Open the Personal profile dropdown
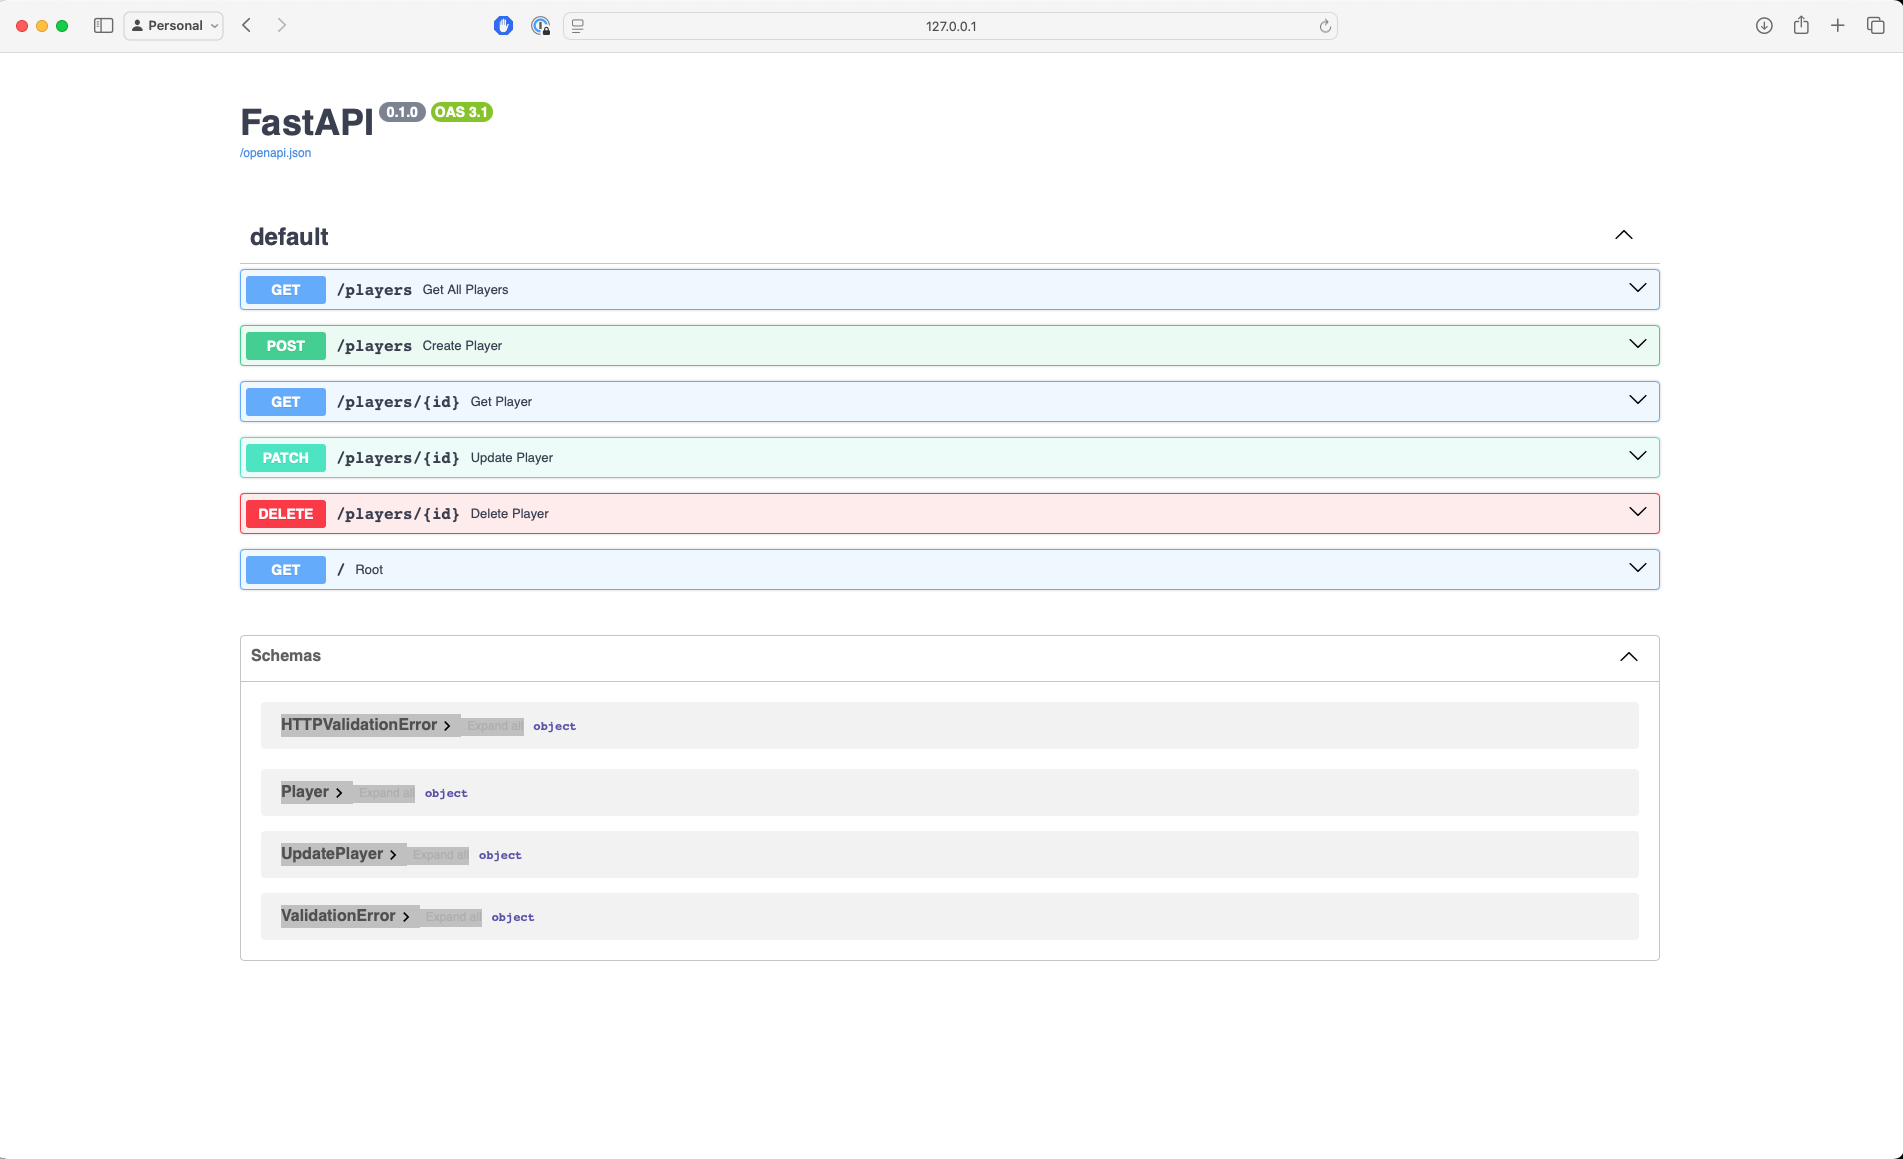The height and width of the screenshot is (1159, 1903). point(174,26)
